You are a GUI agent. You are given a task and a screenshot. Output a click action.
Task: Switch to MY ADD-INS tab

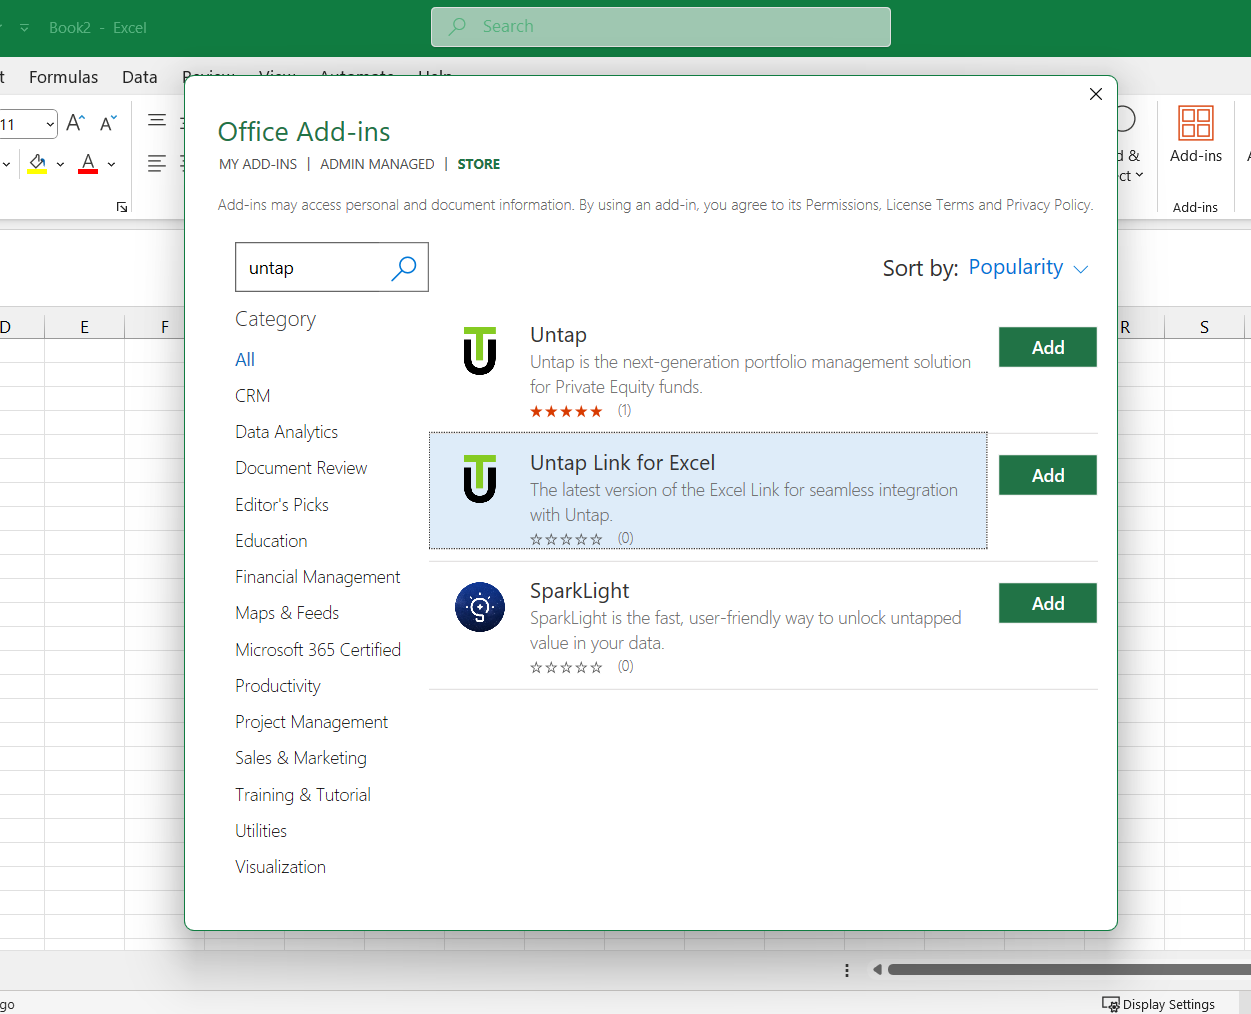coord(258,164)
